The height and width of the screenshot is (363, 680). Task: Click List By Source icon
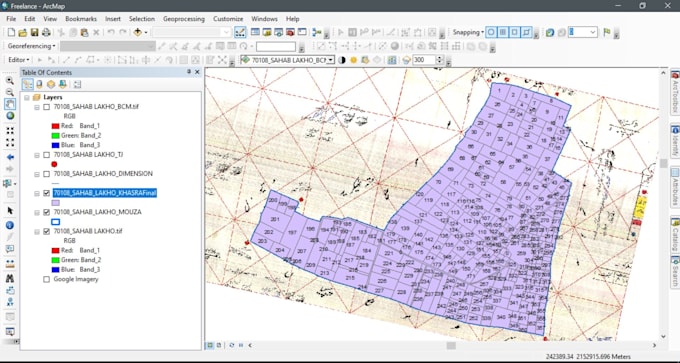39,85
